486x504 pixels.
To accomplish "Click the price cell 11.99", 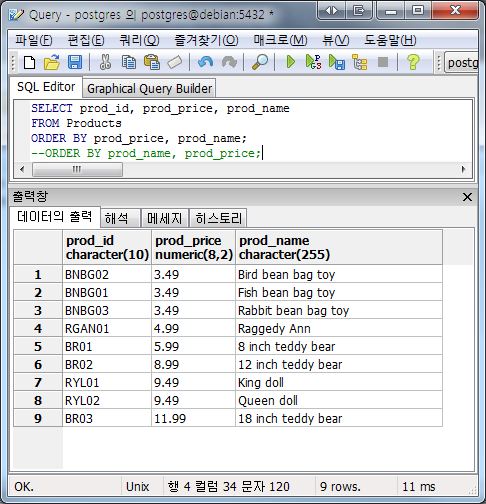I will pos(194,418).
